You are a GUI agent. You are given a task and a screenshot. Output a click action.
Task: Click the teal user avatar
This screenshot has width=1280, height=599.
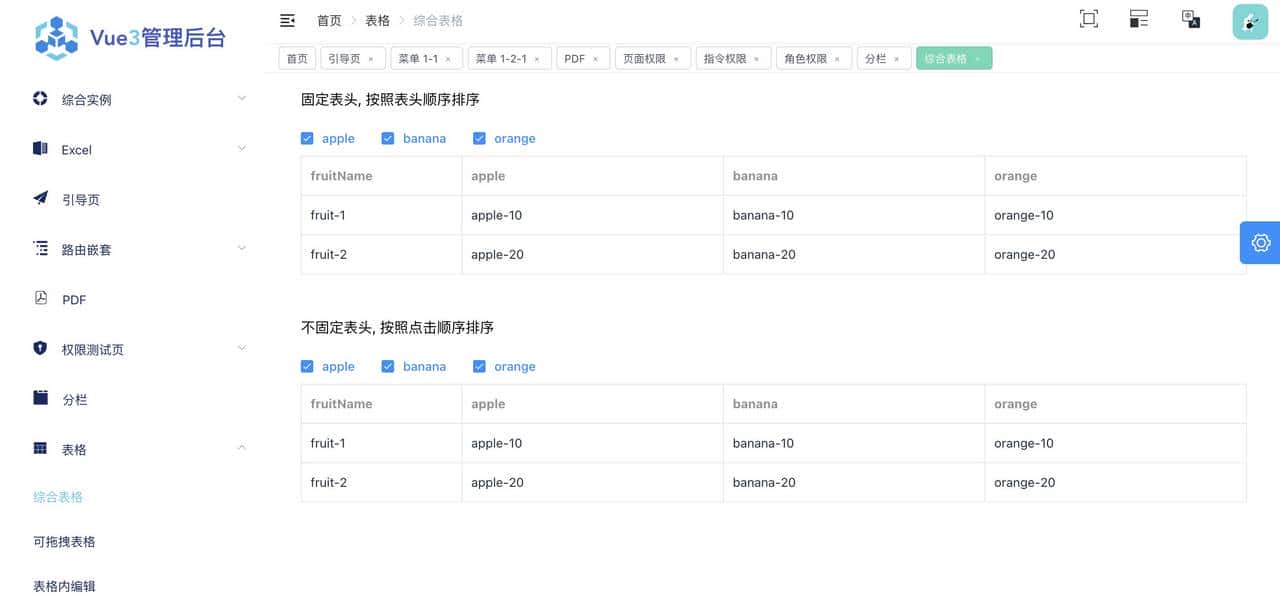[x=1249, y=21]
